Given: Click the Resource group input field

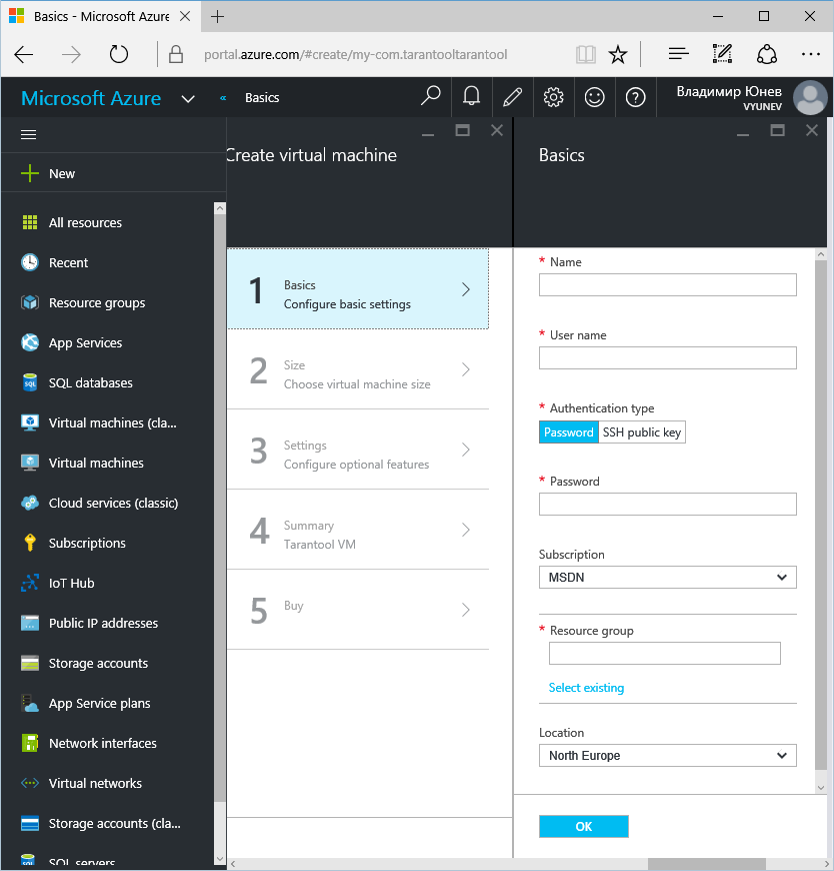Looking at the screenshot, I should coord(665,653).
